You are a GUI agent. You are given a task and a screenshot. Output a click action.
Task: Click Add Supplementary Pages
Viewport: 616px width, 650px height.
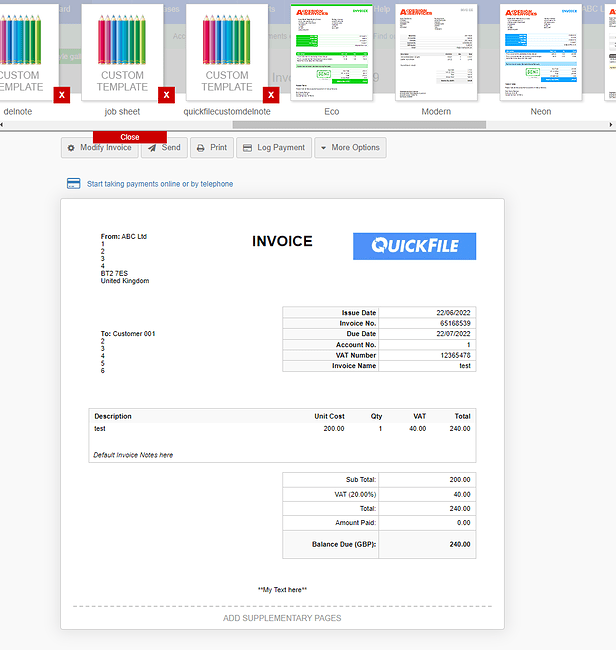[282, 618]
